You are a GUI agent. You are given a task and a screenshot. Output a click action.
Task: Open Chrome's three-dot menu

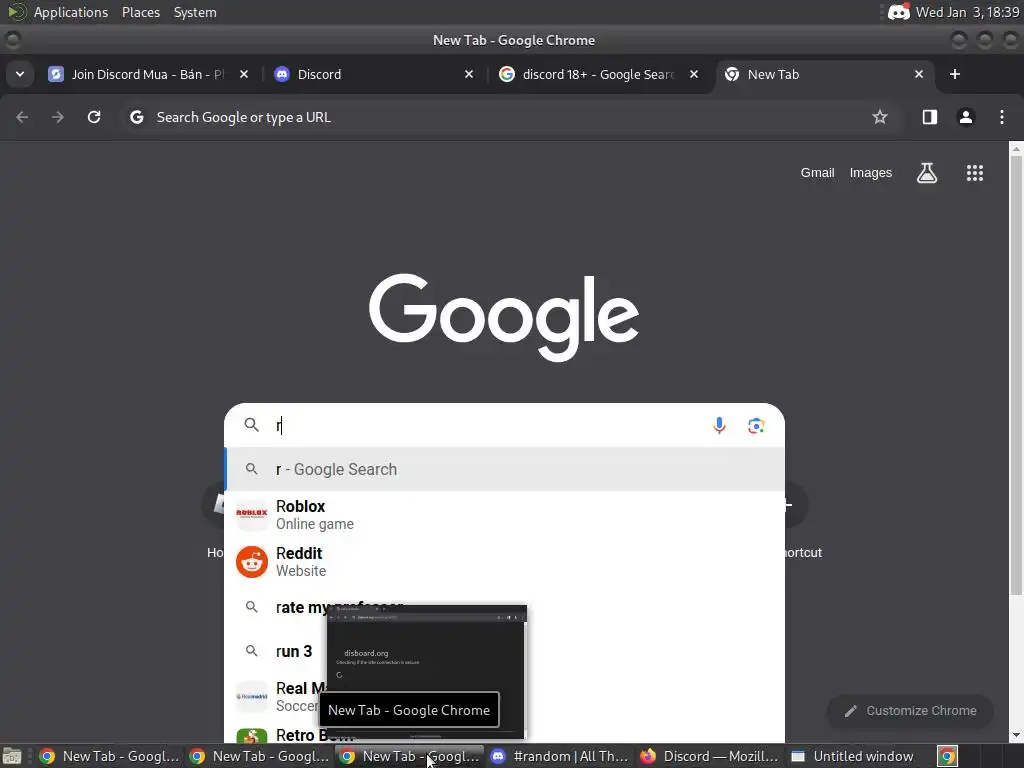1002,117
